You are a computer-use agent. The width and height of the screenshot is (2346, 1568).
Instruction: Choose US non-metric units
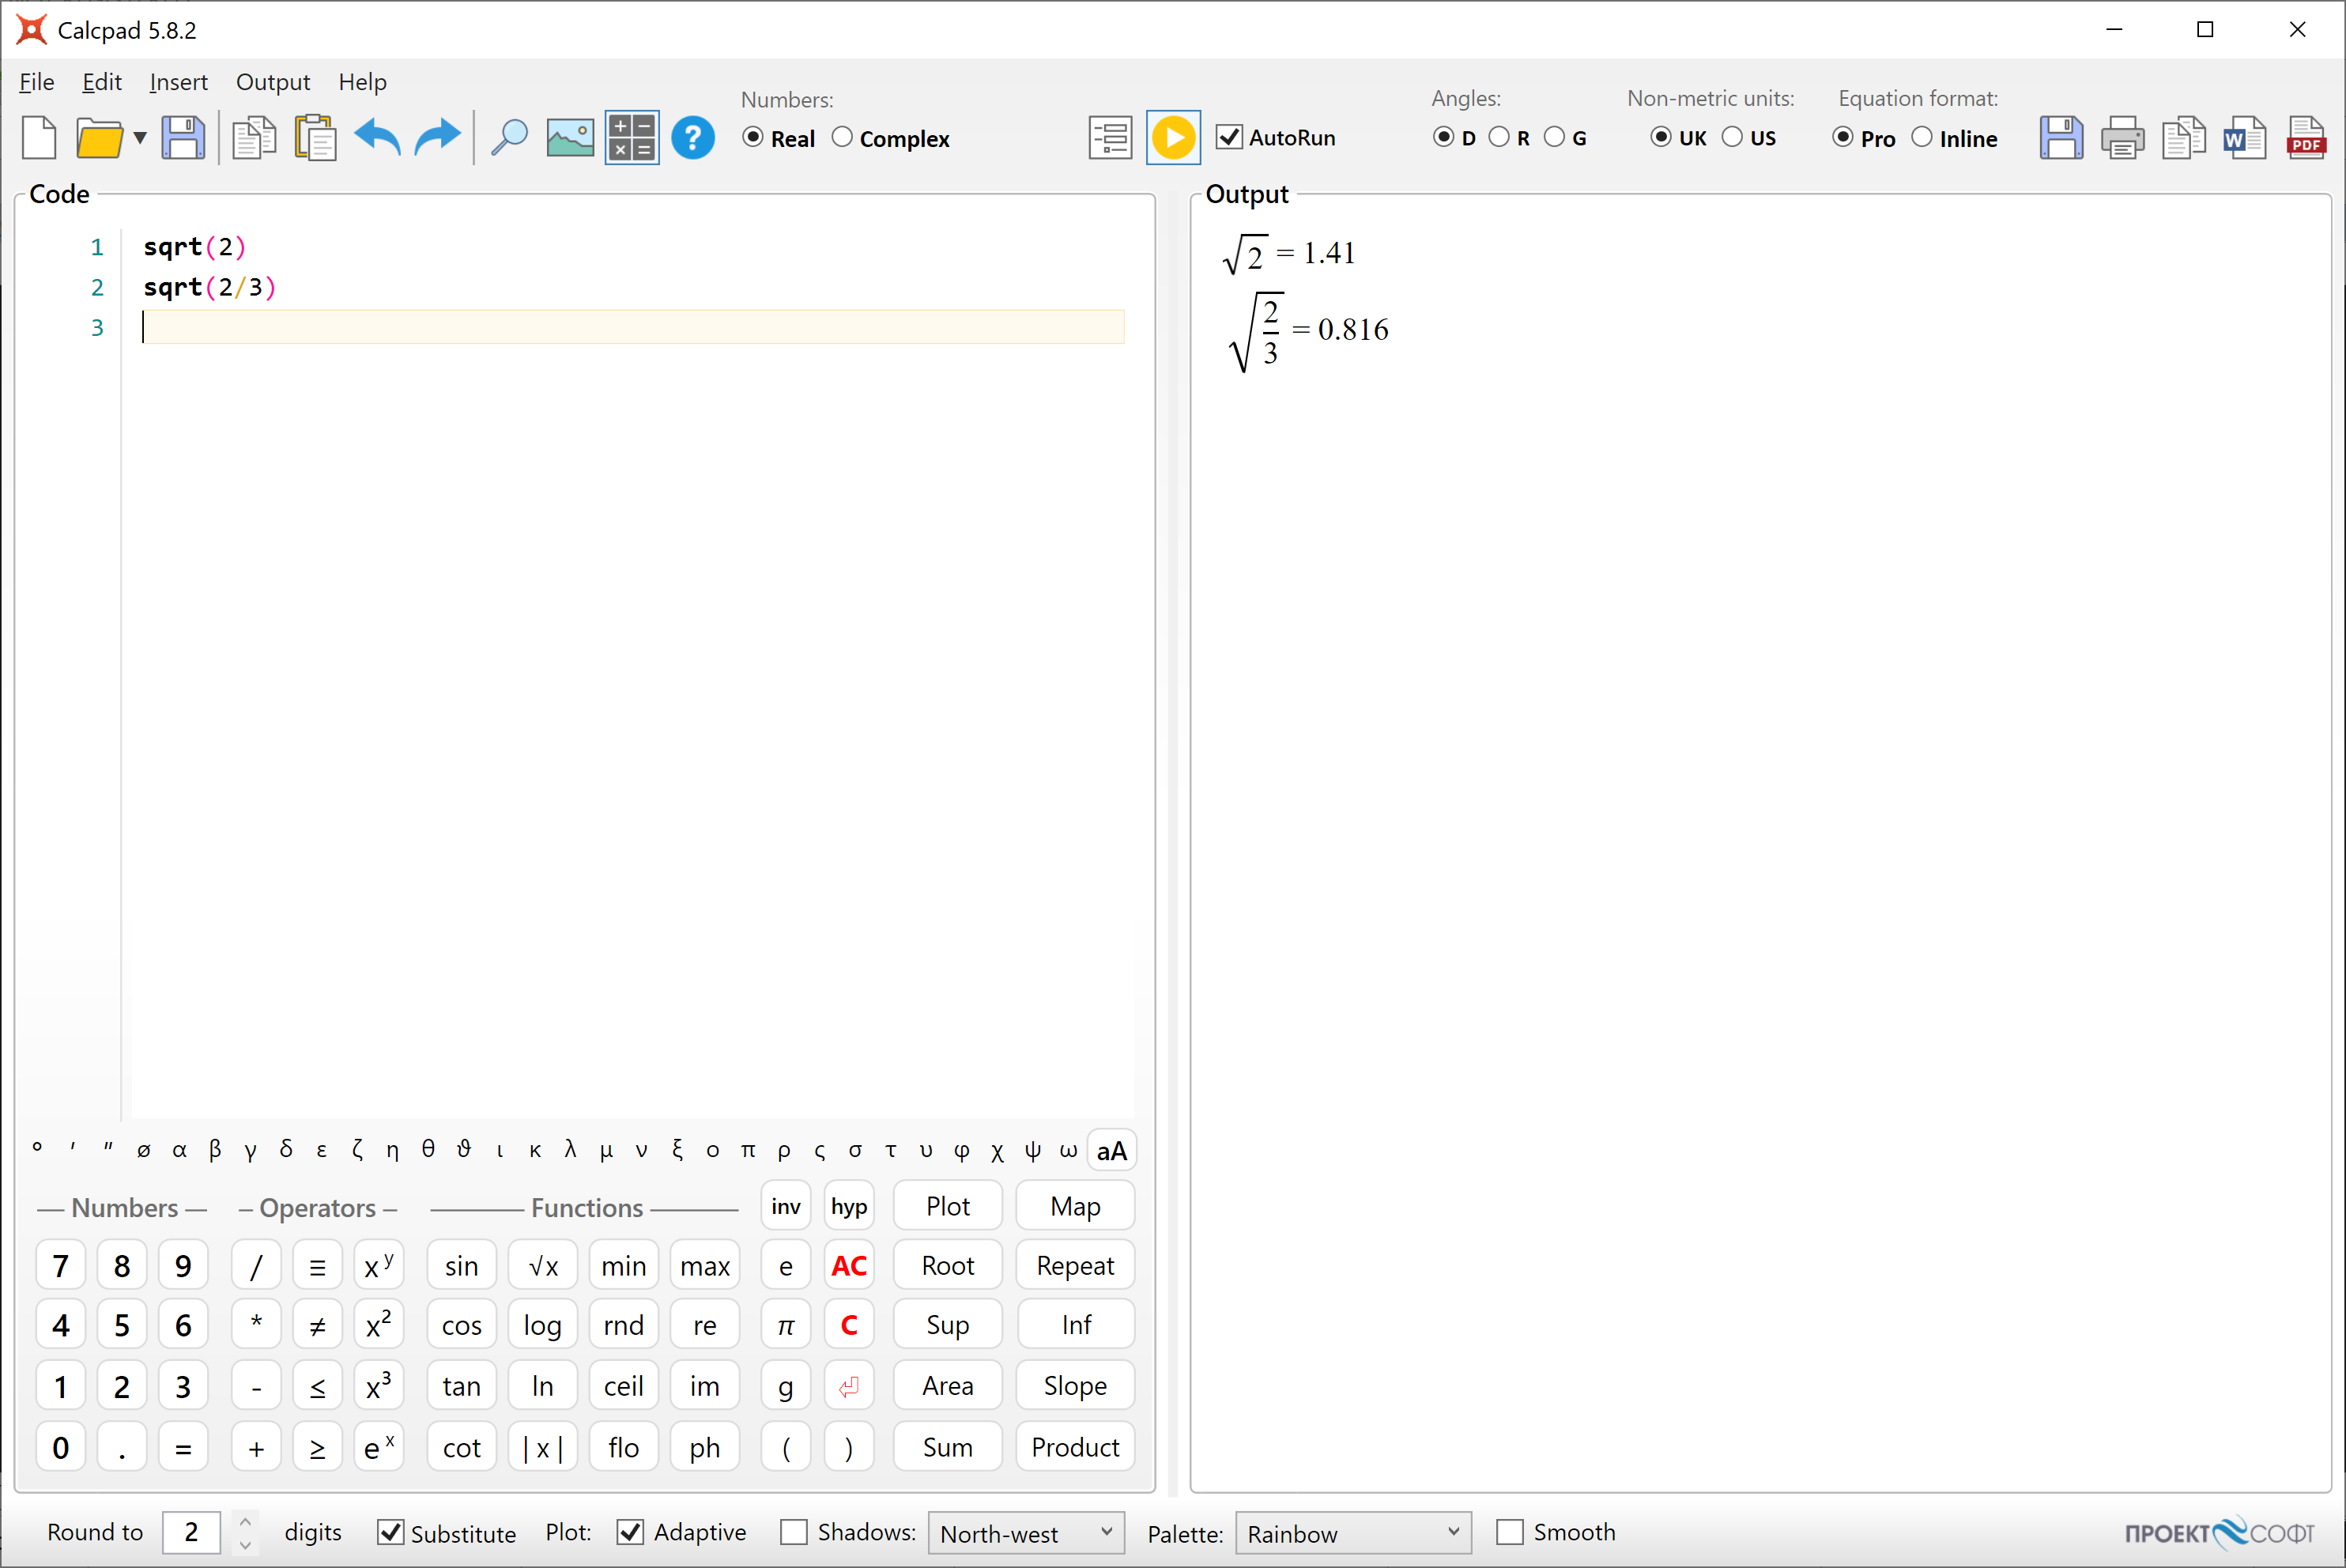pos(1749,138)
